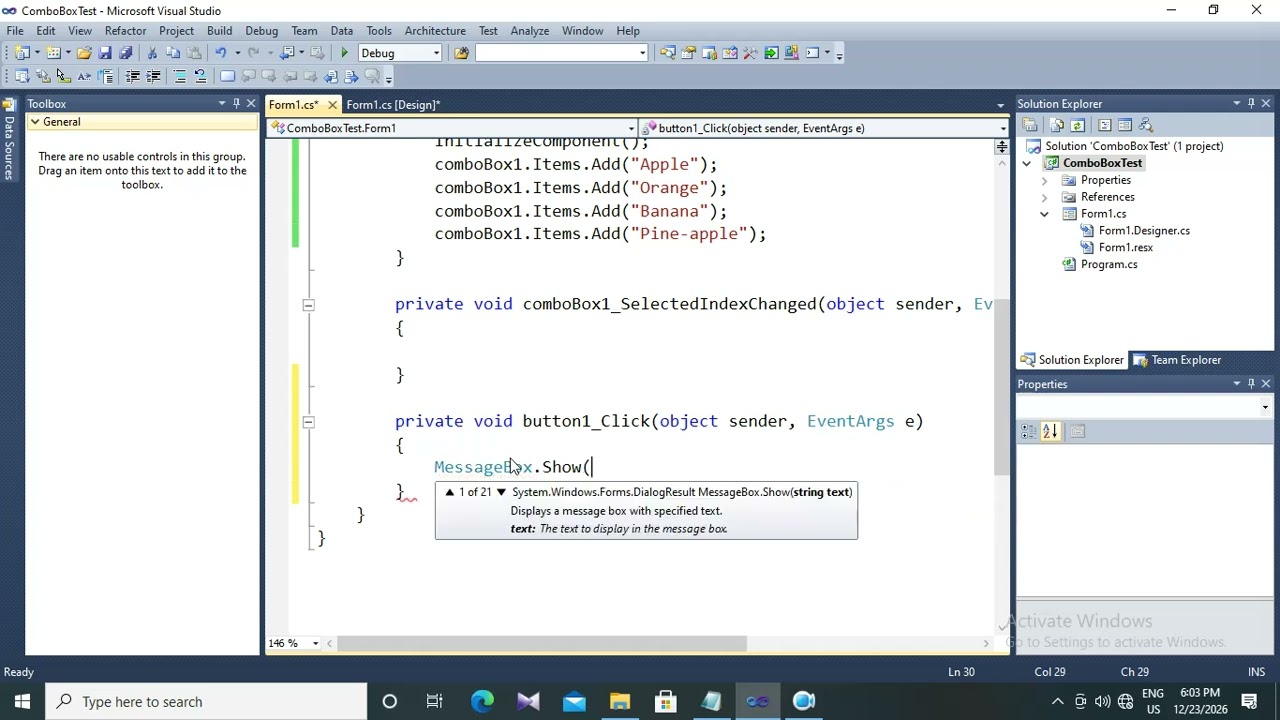This screenshot has width=1280, height=720.
Task: Select Form1.Designer.cs in Solution Explorer
Action: pos(1144,231)
